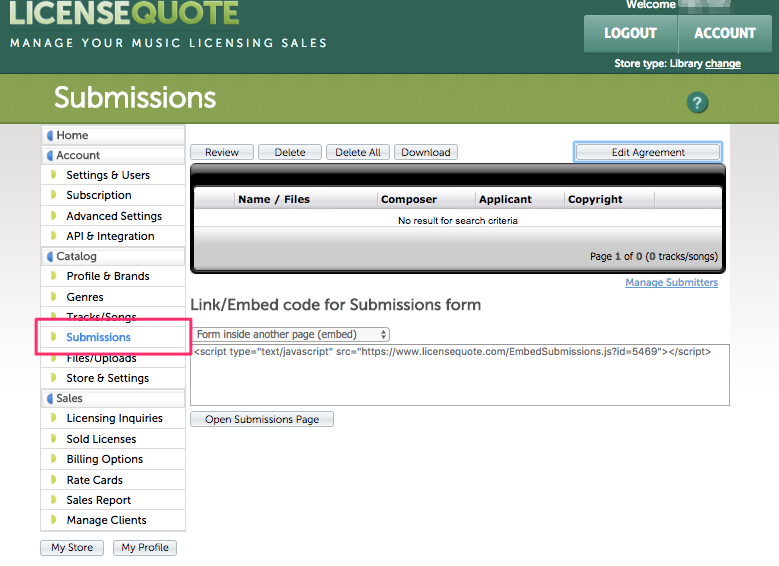Open Submissions in the sidebar menu
This screenshot has height=566, width=779.
click(98, 337)
